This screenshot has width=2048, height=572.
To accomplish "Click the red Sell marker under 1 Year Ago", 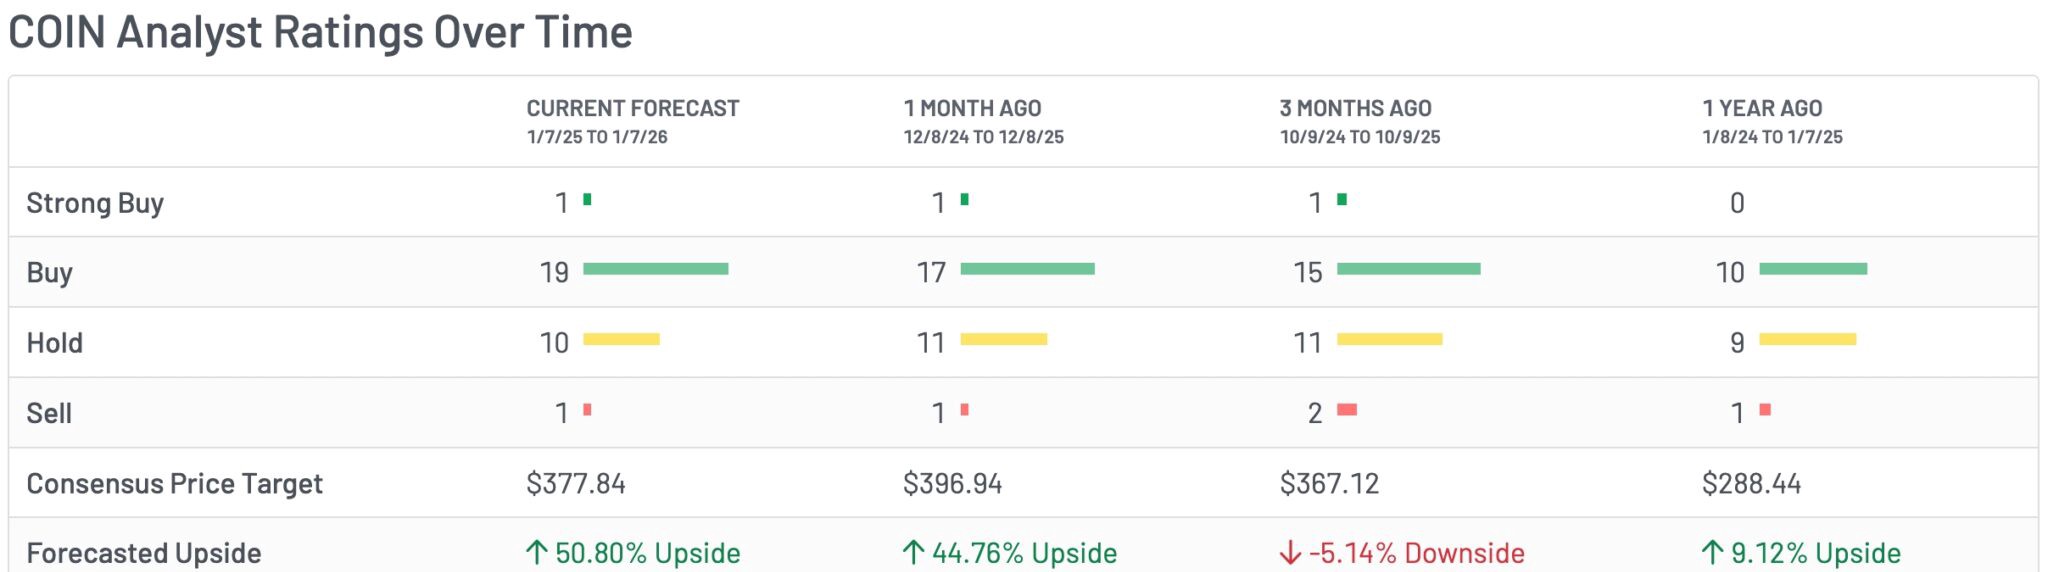I will pyautogui.click(x=1765, y=410).
